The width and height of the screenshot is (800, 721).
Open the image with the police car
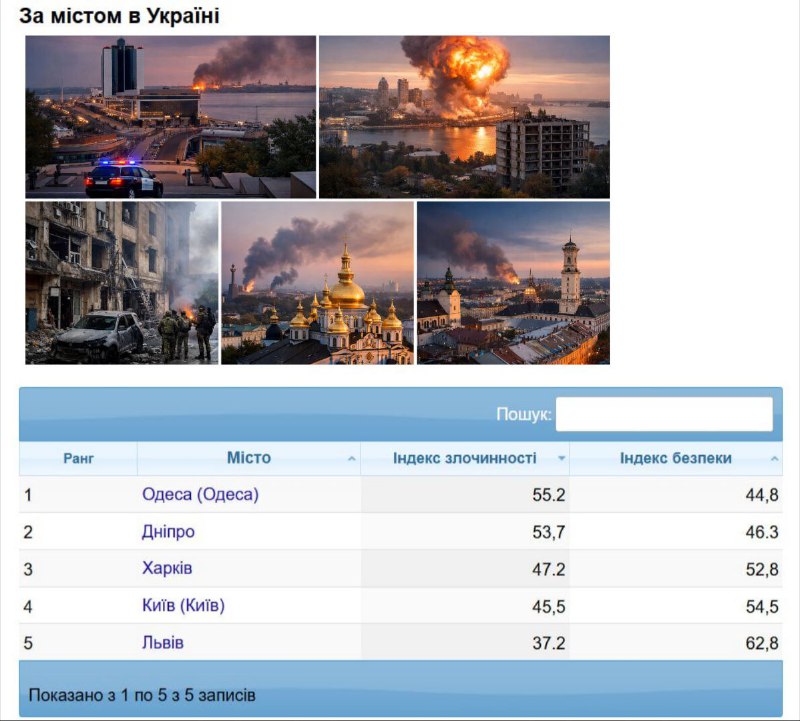(170, 117)
